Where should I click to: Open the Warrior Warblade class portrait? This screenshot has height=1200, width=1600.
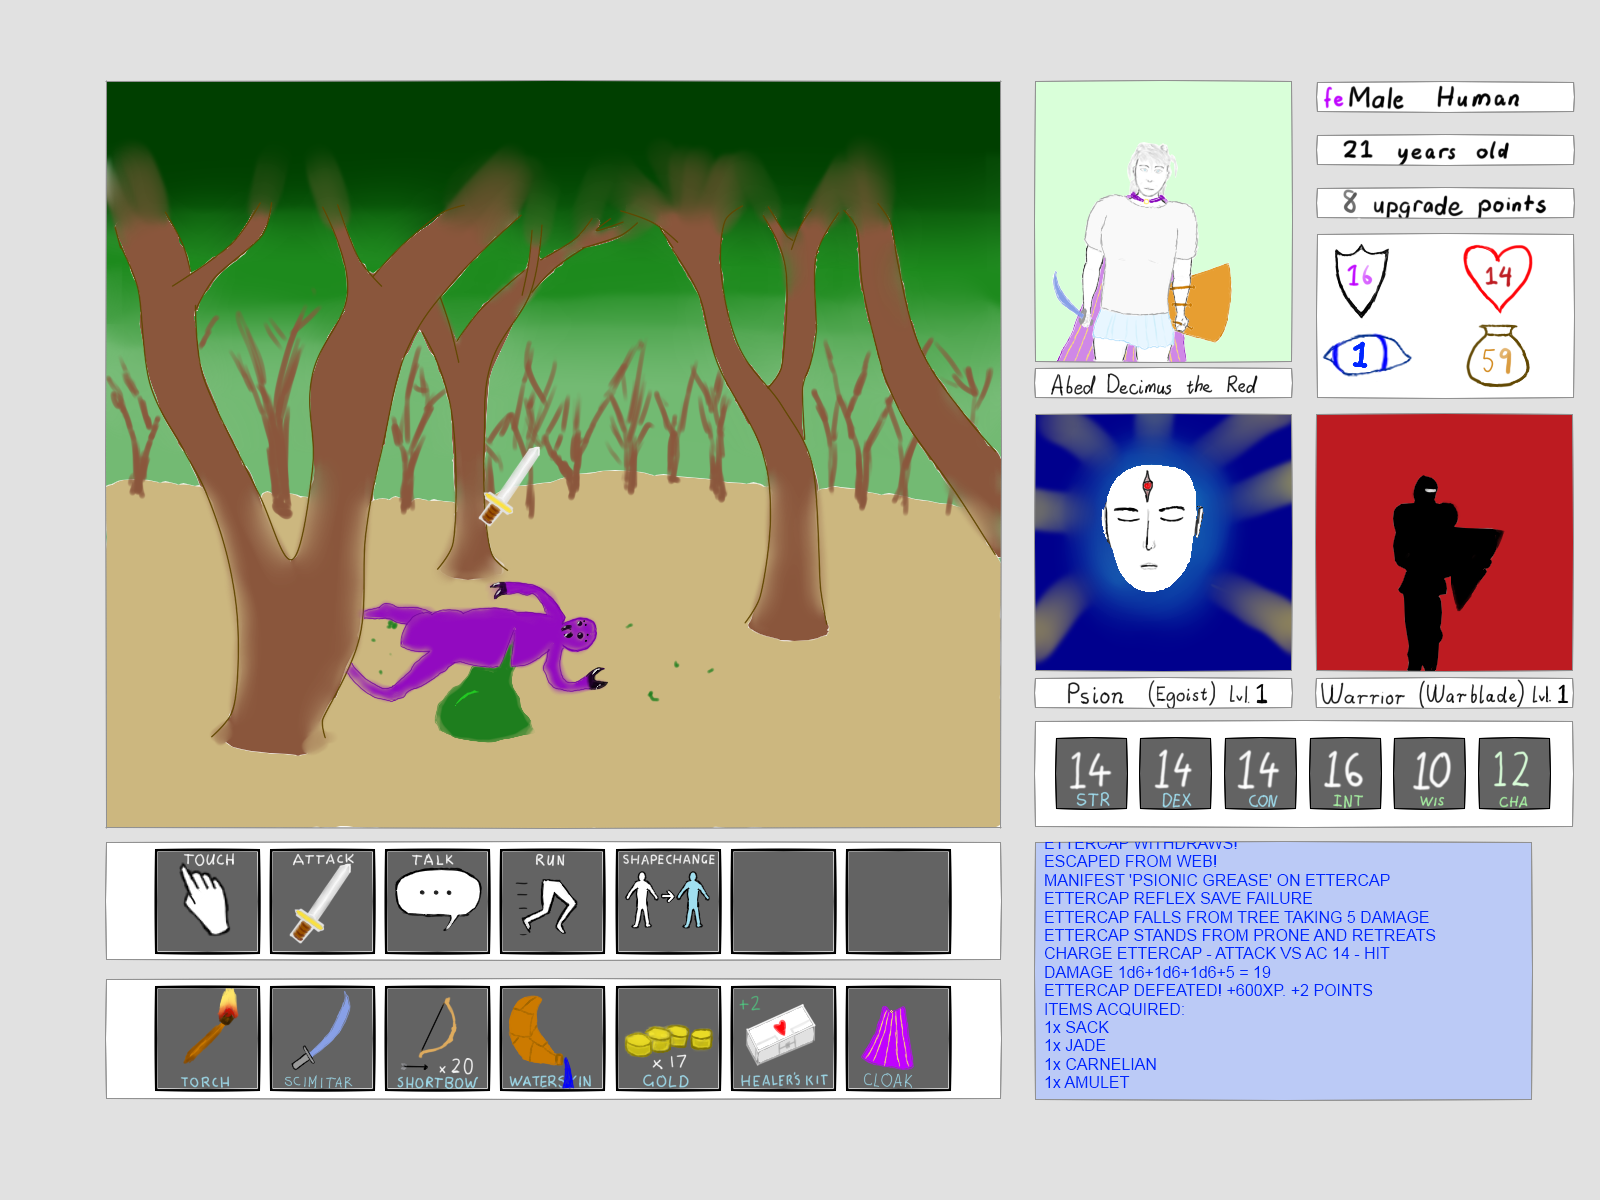[x=1444, y=542]
